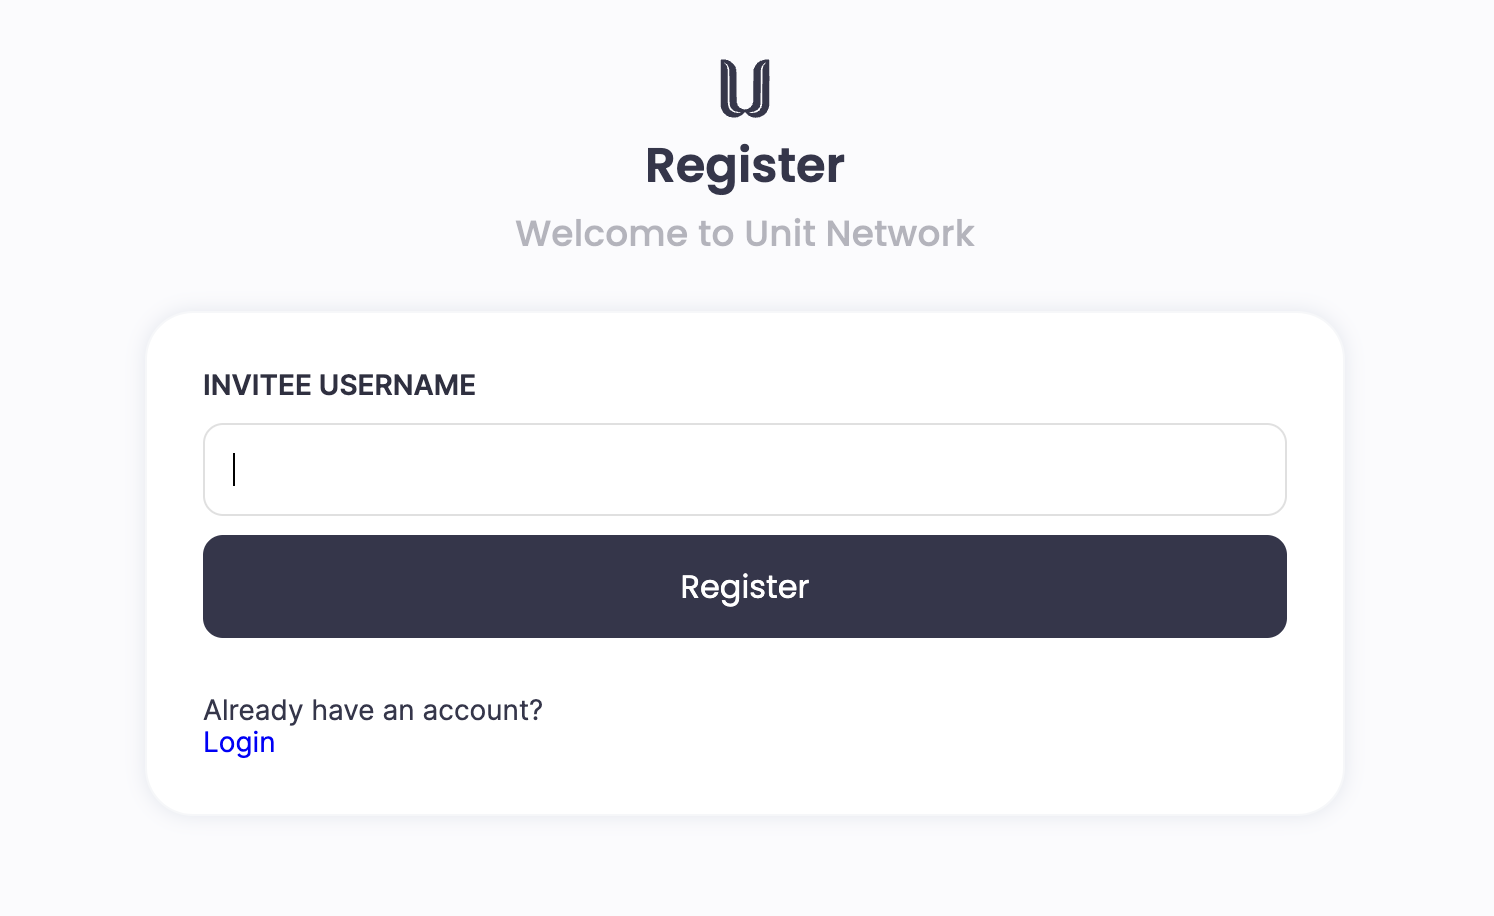Click the account question text above Login
This screenshot has height=916, width=1494.
pos(373,710)
